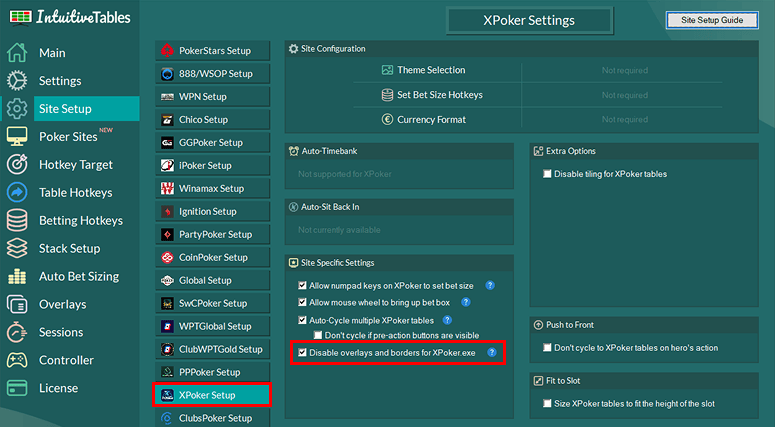Click the Currency Format label
The width and height of the screenshot is (775, 427).
coord(431,119)
